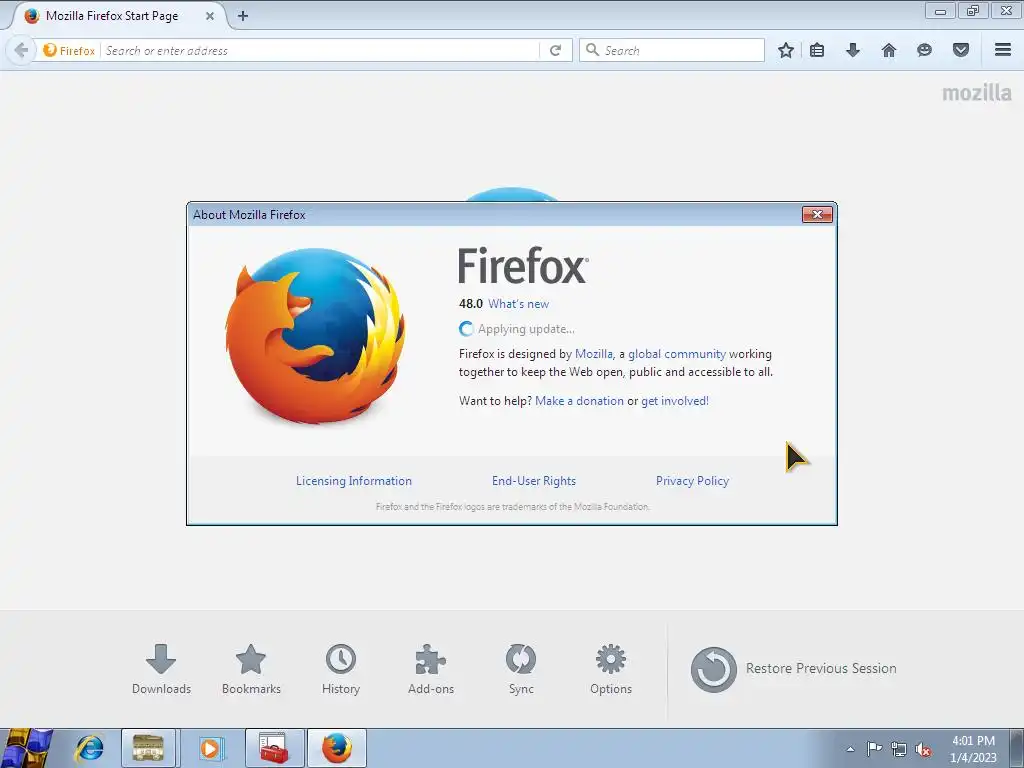Open the file explorer taskbar icon
The width and height of the screenshot is (1024, 768).
point(148,748)
